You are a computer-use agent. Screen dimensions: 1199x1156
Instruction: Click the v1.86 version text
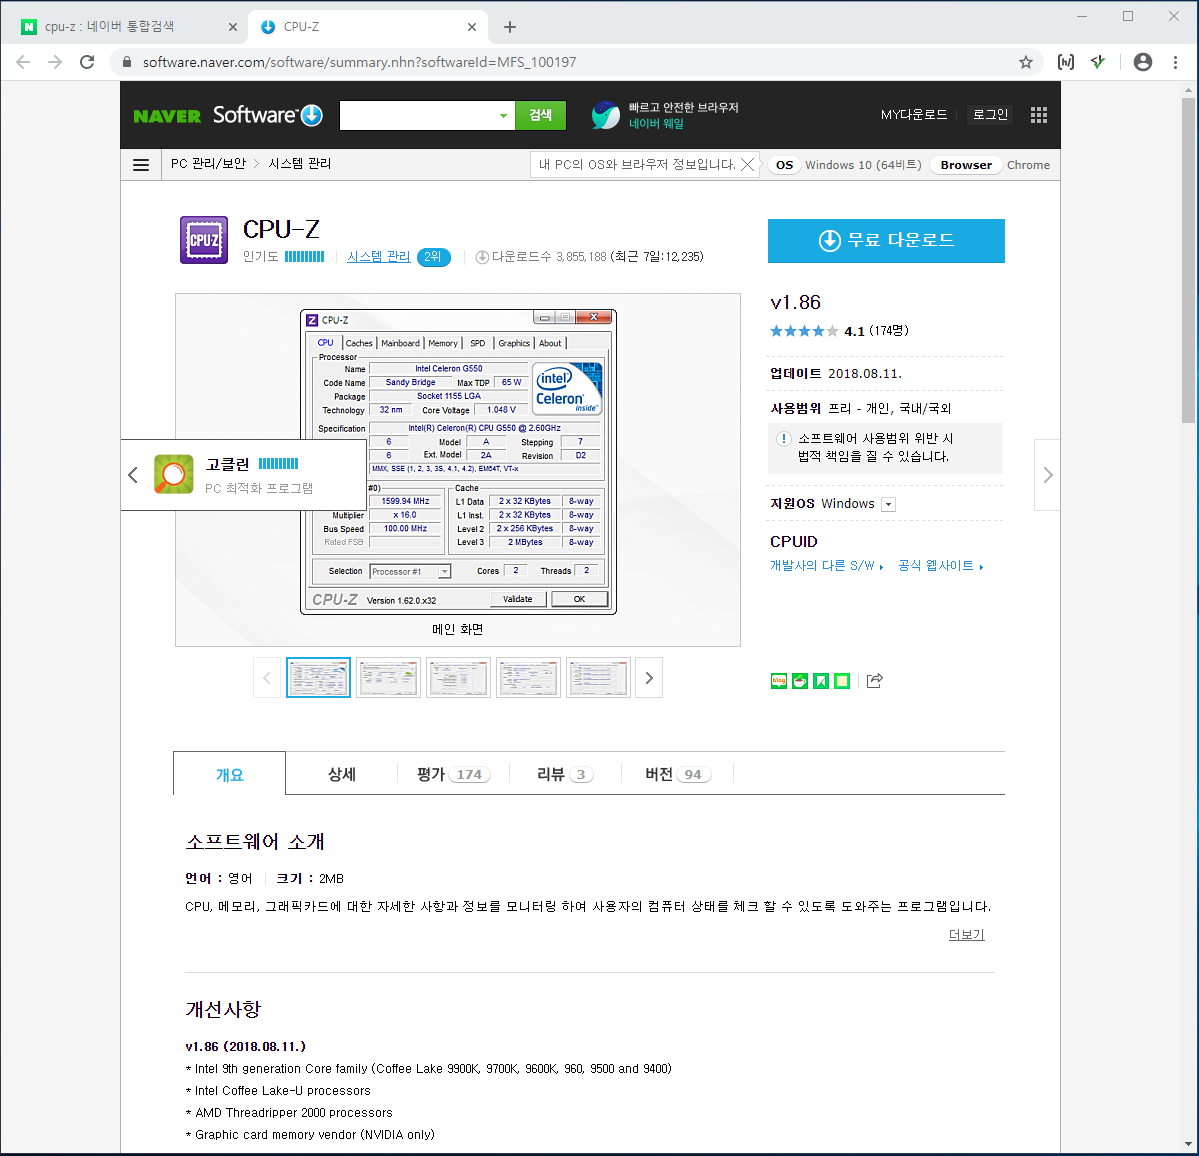(795, 303)
